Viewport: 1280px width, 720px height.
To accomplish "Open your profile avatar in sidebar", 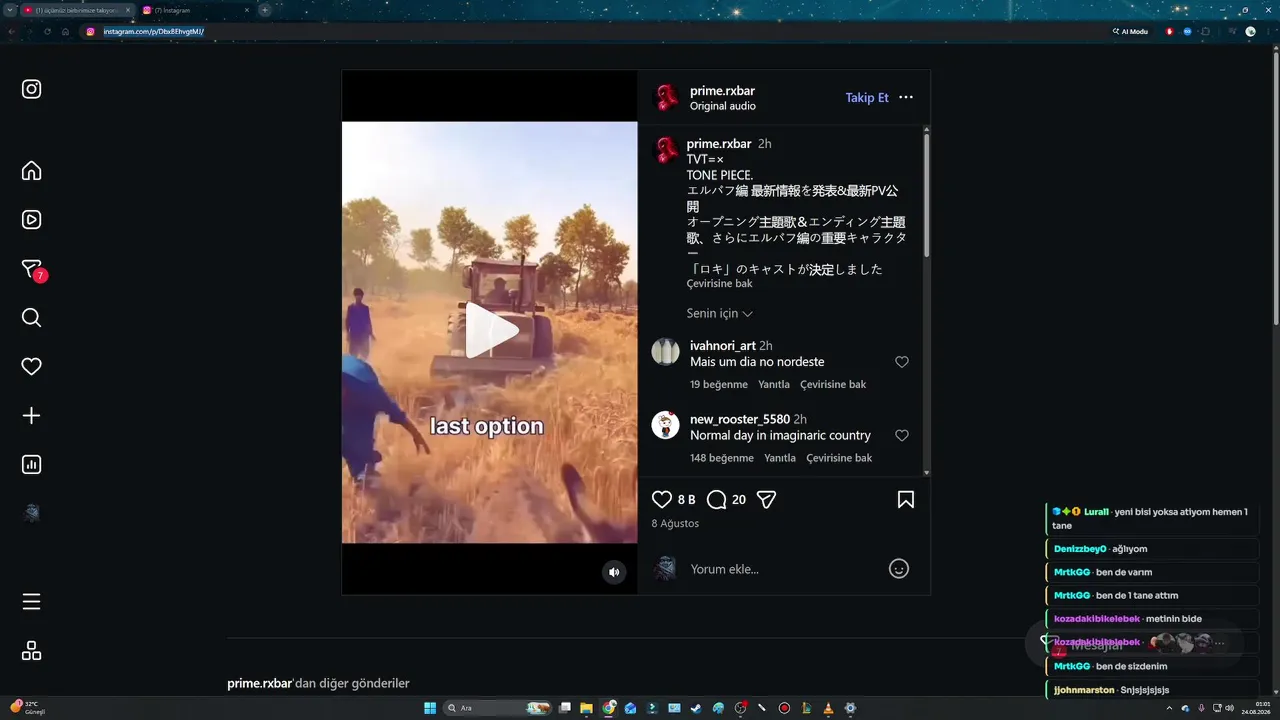I will pos(31,513).
